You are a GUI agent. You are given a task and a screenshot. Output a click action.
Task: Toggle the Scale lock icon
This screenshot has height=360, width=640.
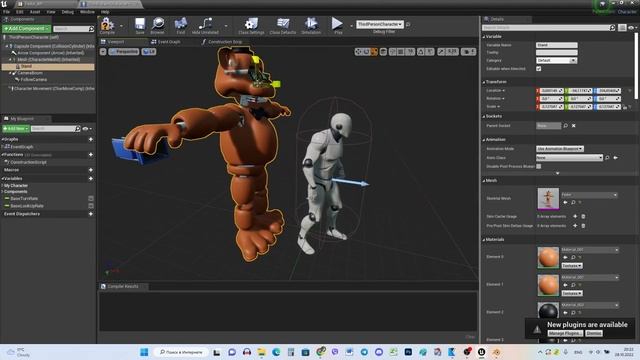point(625,107)
